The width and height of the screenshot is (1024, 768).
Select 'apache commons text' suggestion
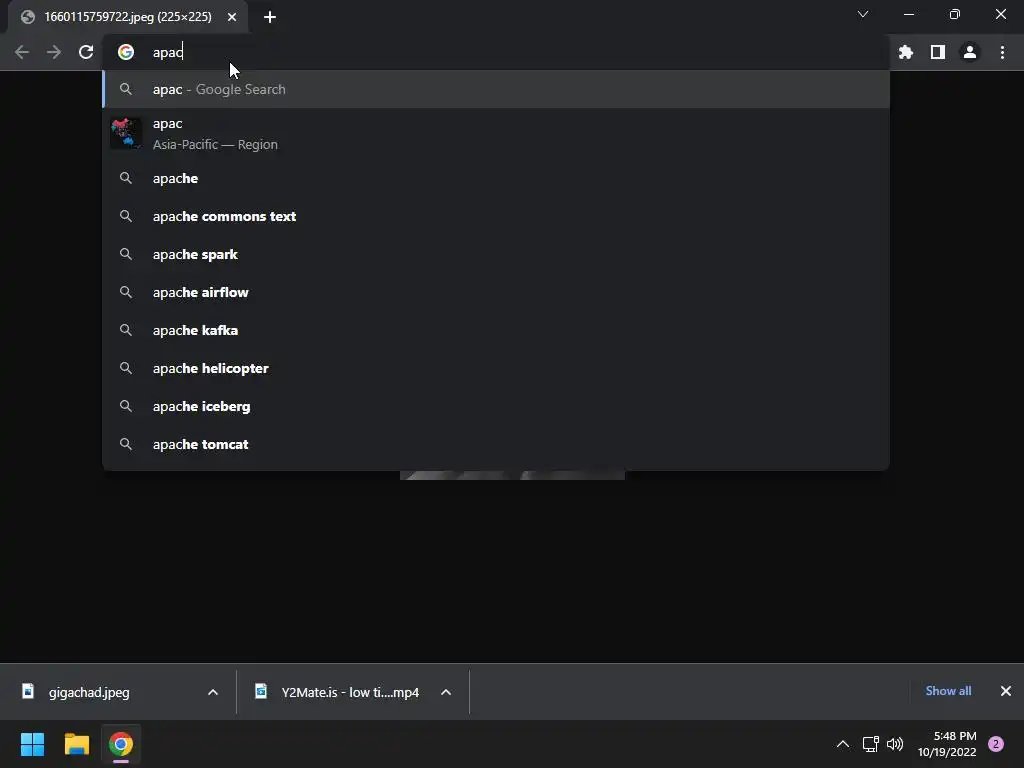tap(496, 216)
